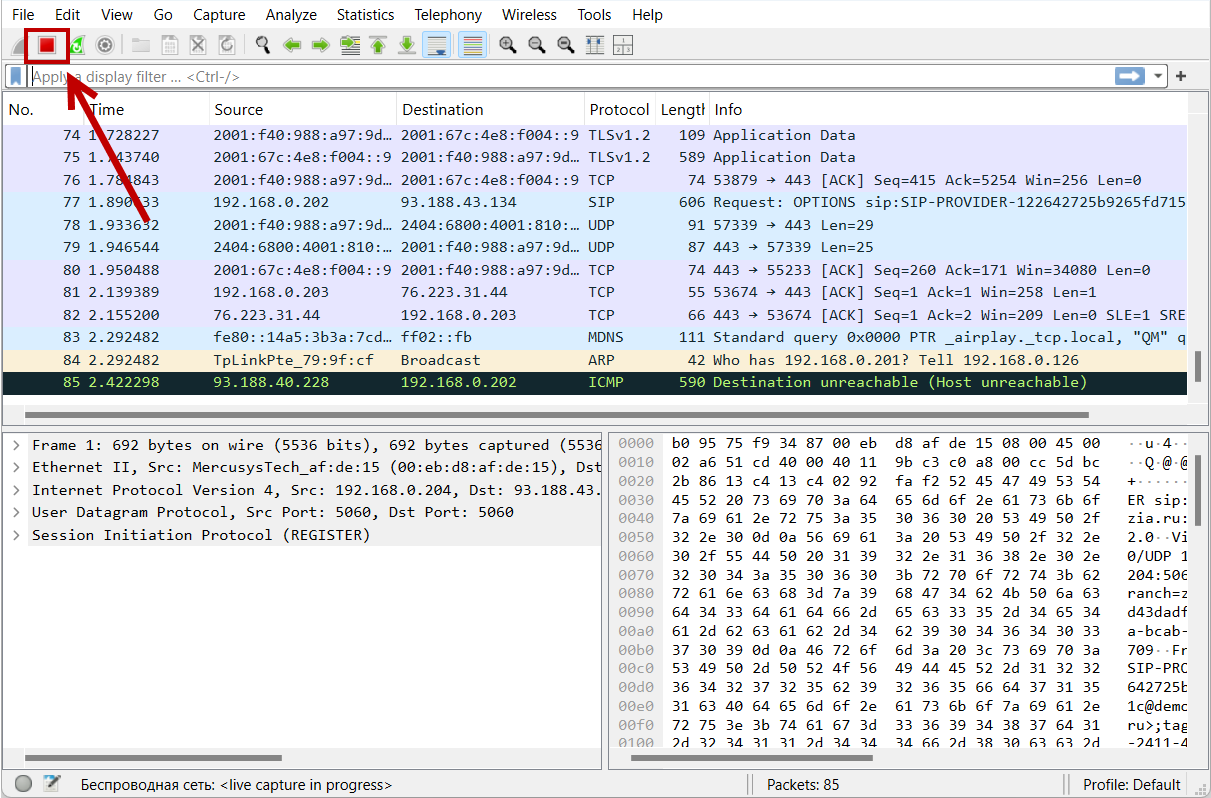Restart the current capture
This screenshot has height=798, width=1211.
(x=77, y=45)
